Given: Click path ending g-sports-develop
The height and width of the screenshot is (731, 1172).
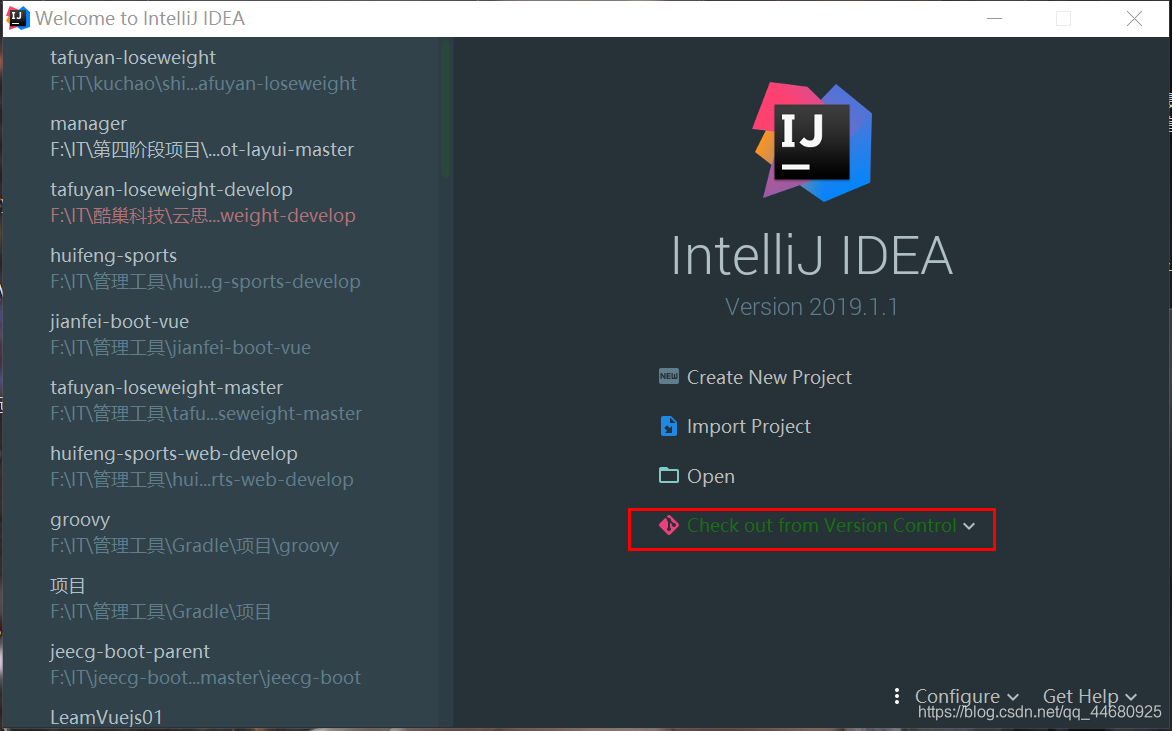Looking at the screenshot, I should pos(205,282).
